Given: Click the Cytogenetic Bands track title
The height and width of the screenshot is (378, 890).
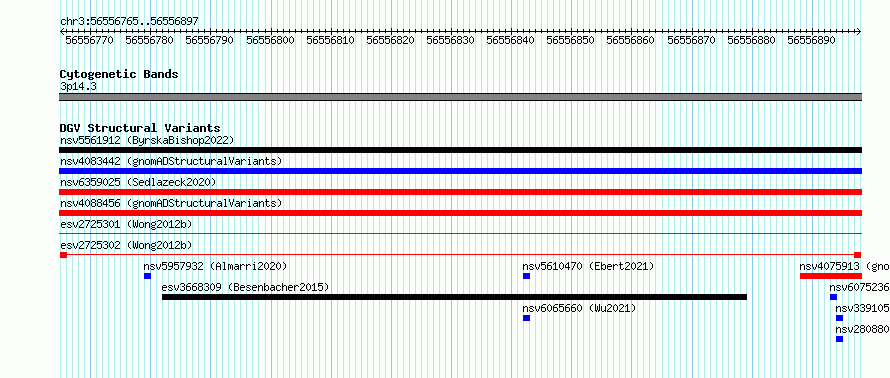Looking at the screenshot, I should (119, 74).
